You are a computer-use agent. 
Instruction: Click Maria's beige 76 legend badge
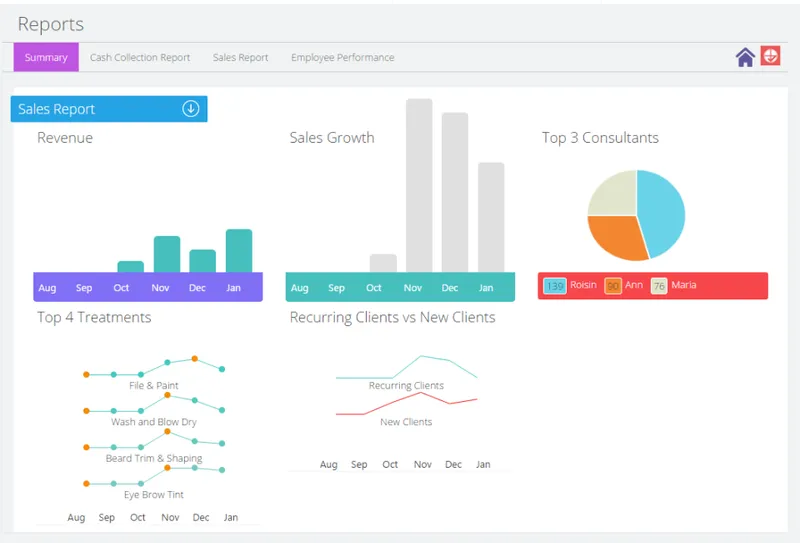(659, 286)
